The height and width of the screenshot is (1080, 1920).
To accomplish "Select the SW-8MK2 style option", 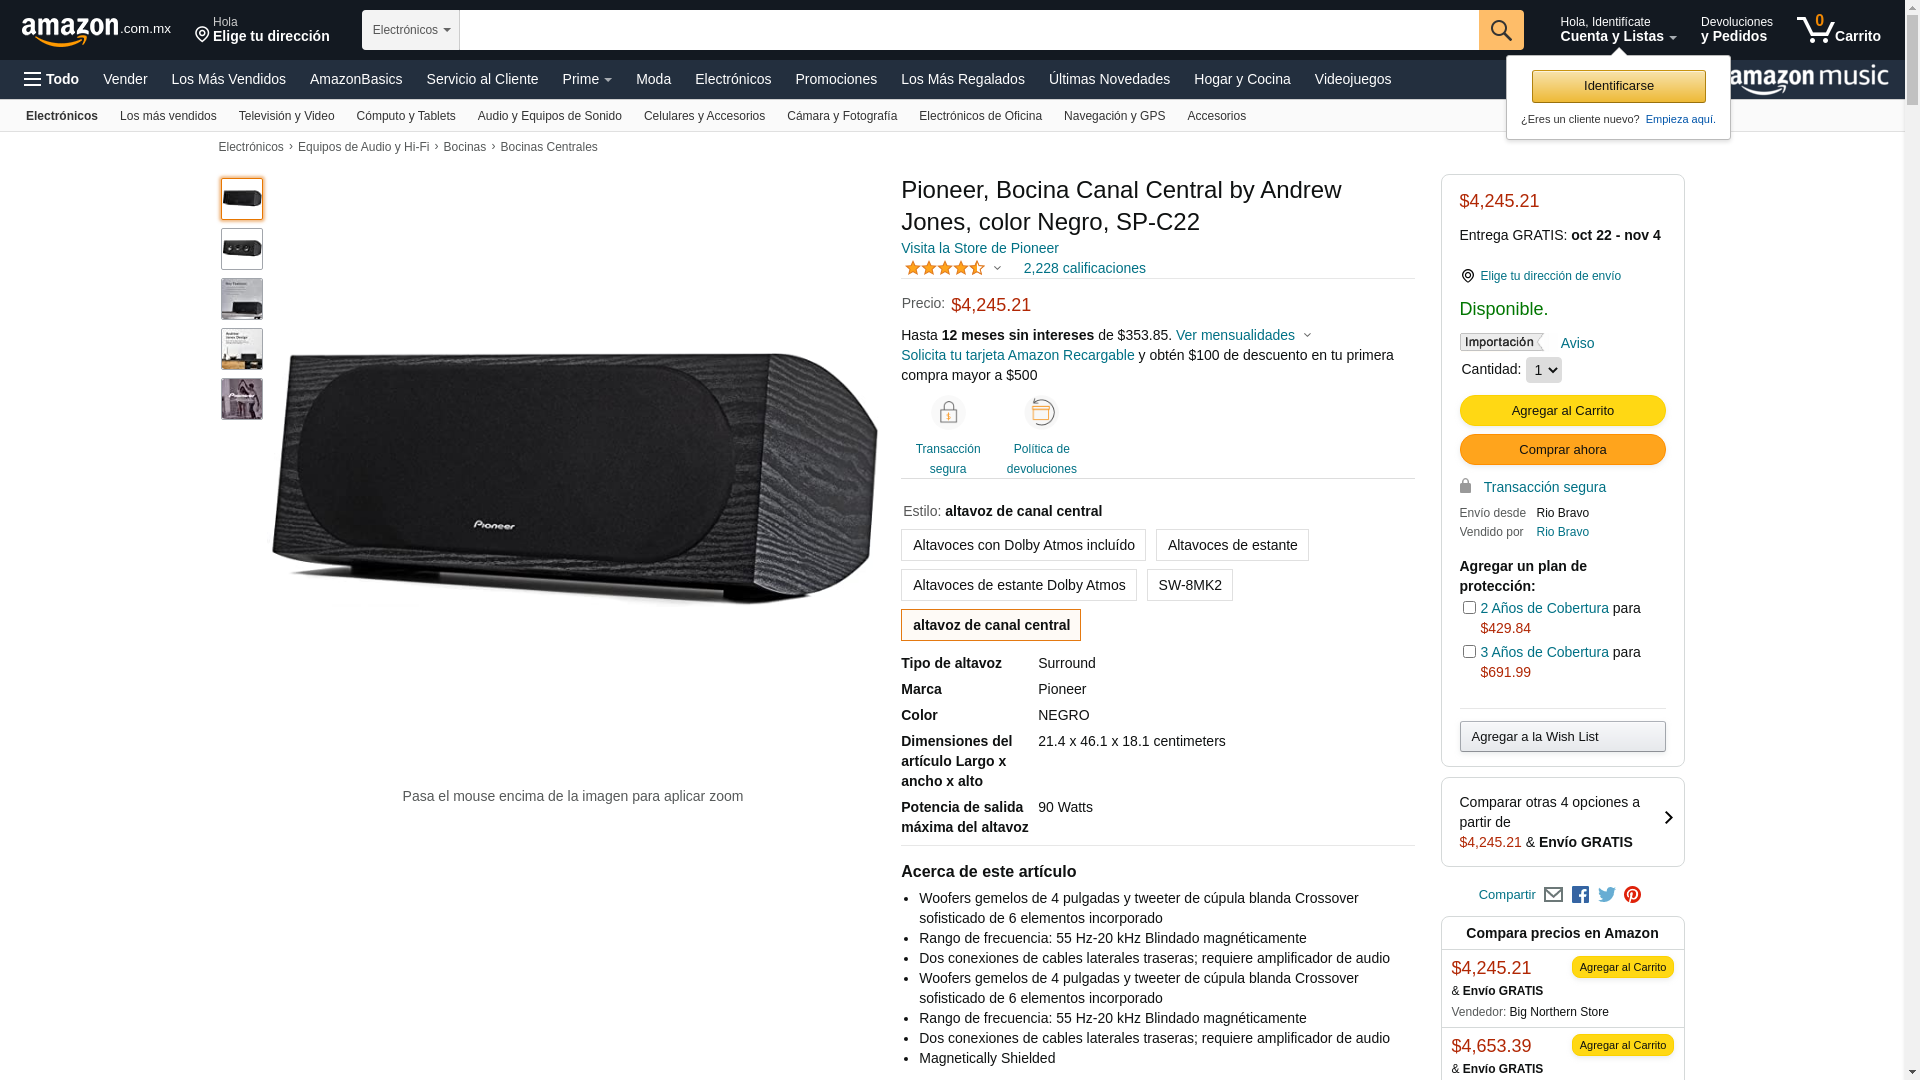I will click(x=1190, y=585).
